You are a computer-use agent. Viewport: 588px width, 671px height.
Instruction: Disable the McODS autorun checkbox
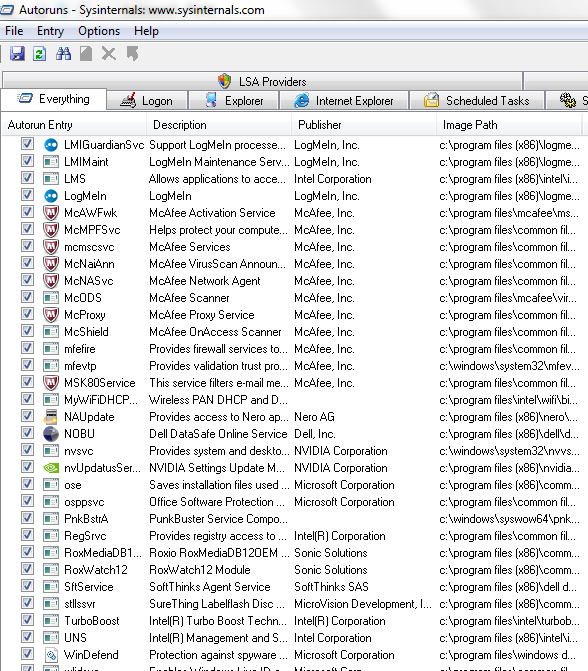[x=27, y=297]
